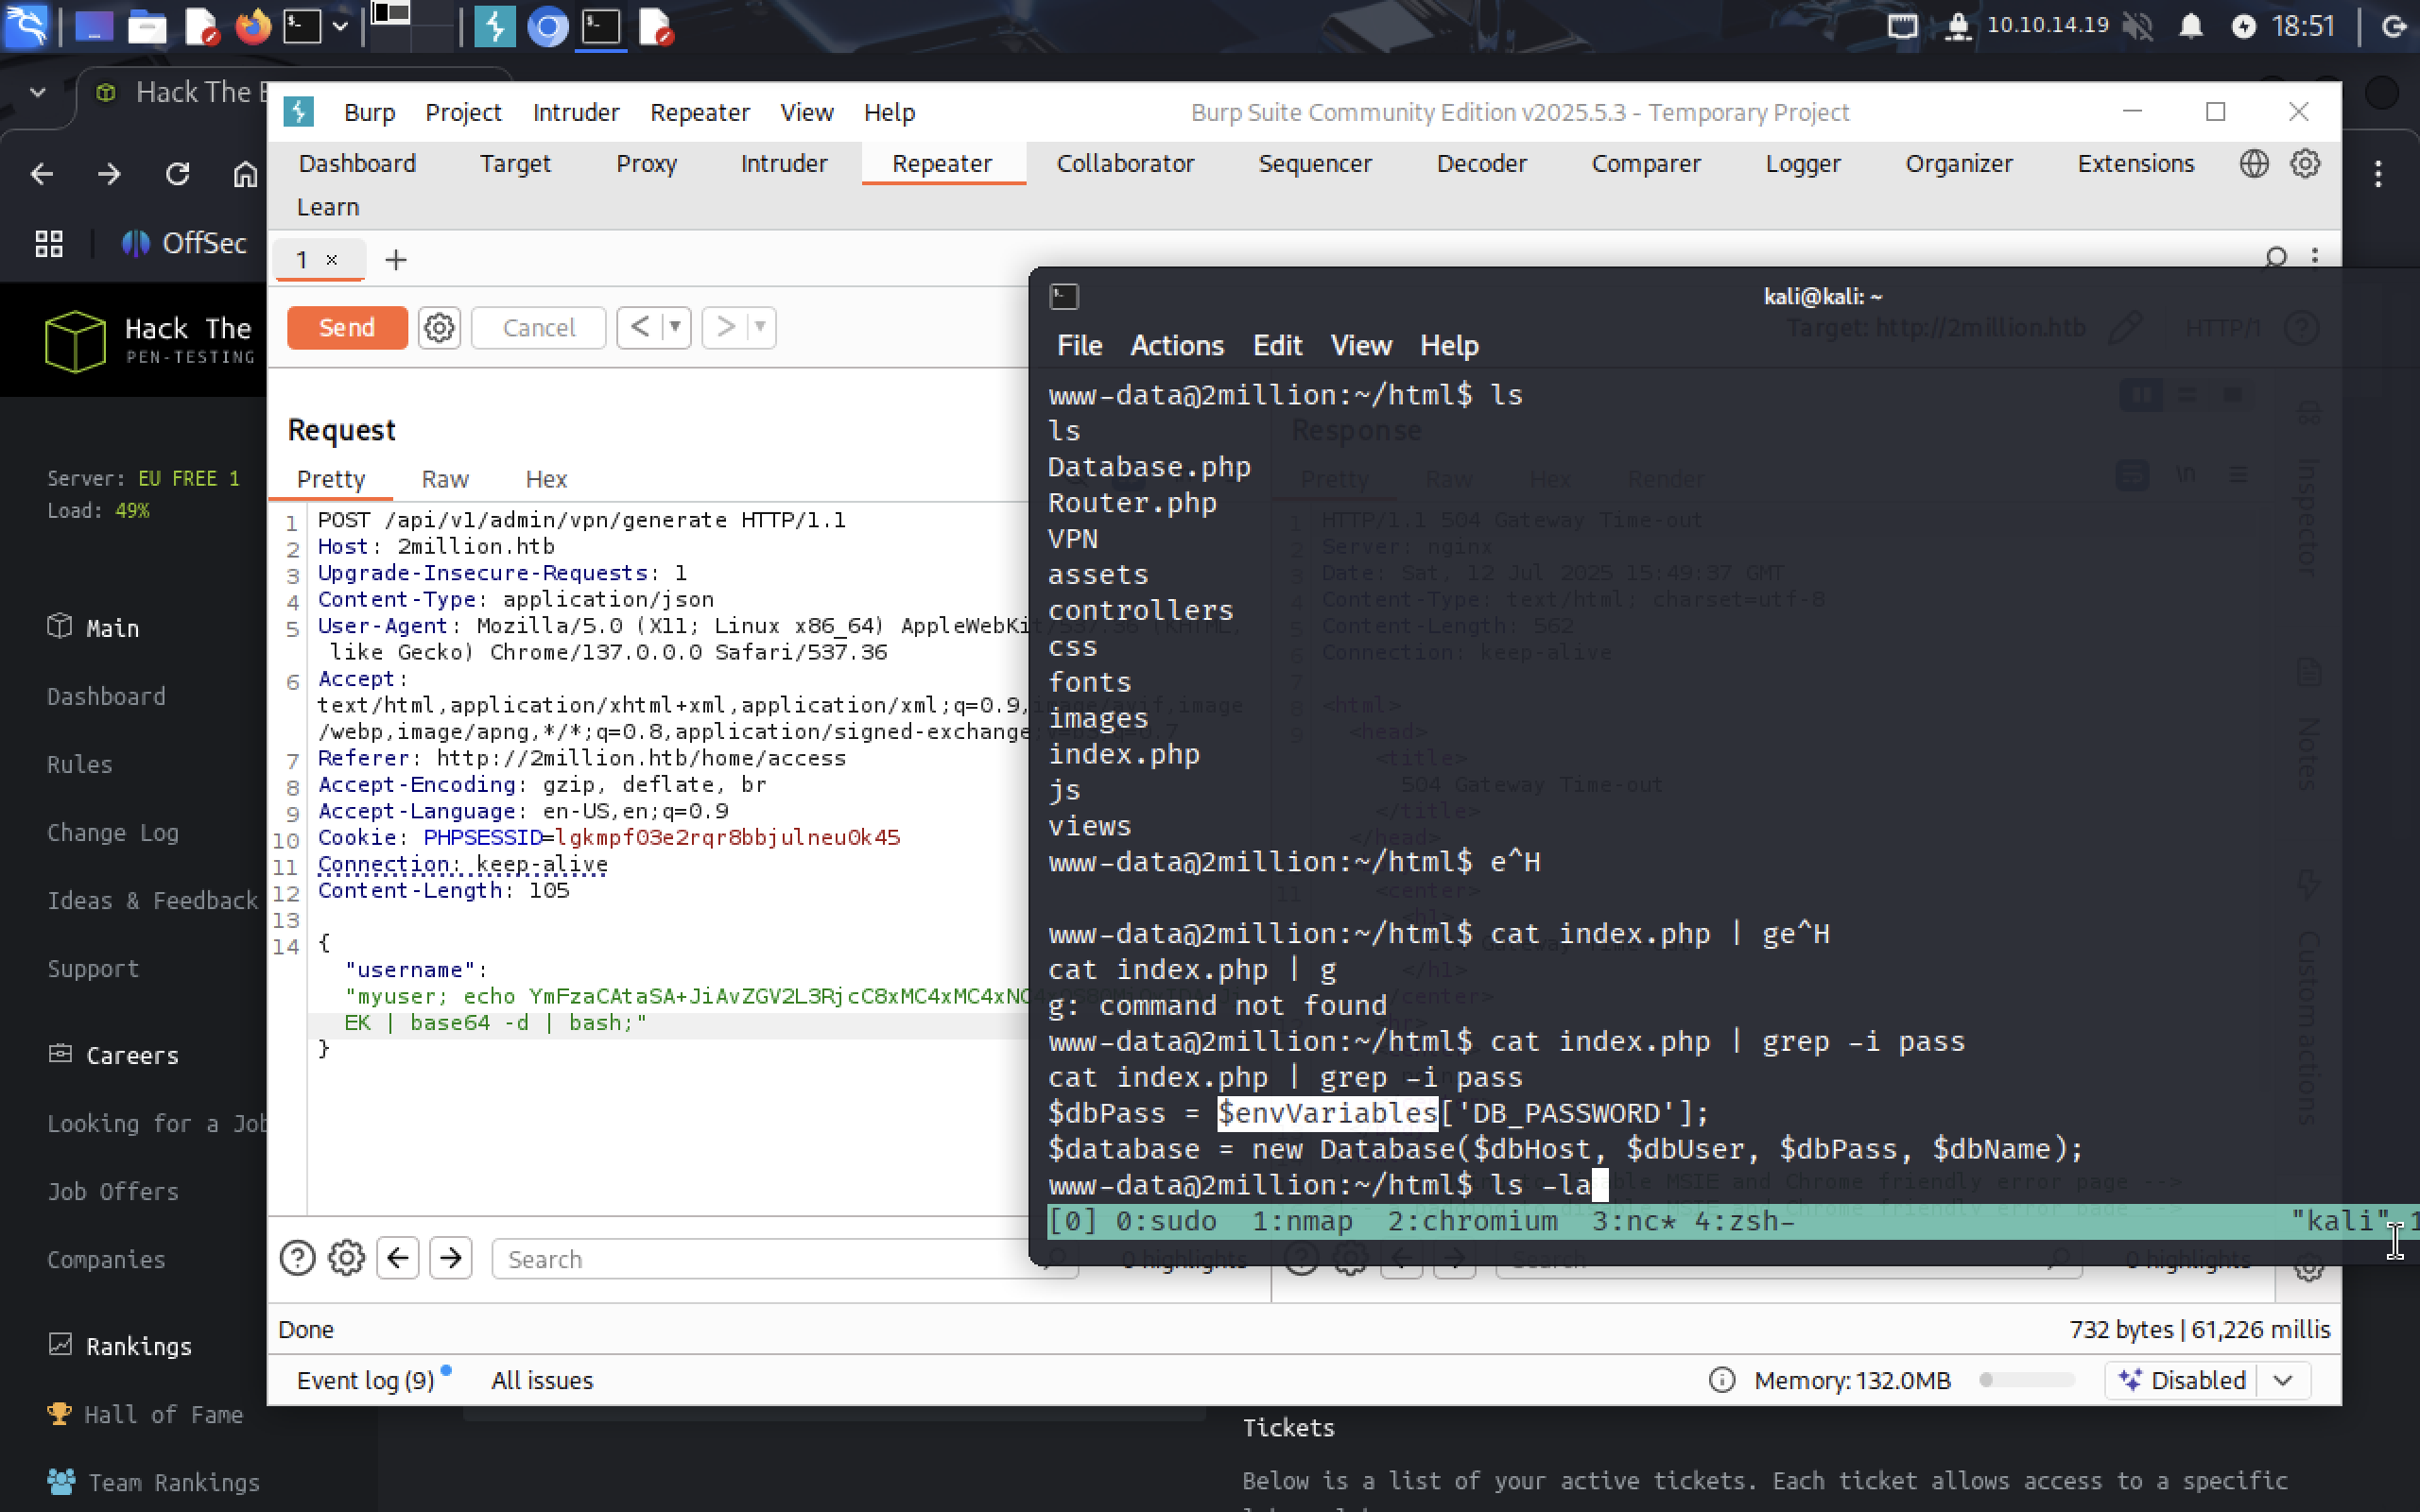Open the Extensions tab
2420x1512 pixels.
click(2135, 163)
